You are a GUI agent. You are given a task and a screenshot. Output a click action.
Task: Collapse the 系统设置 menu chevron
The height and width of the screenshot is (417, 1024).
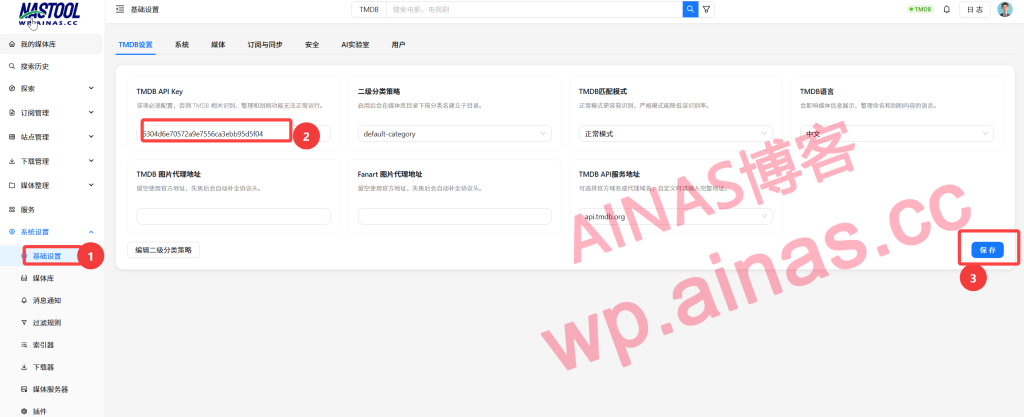point(91,232)
